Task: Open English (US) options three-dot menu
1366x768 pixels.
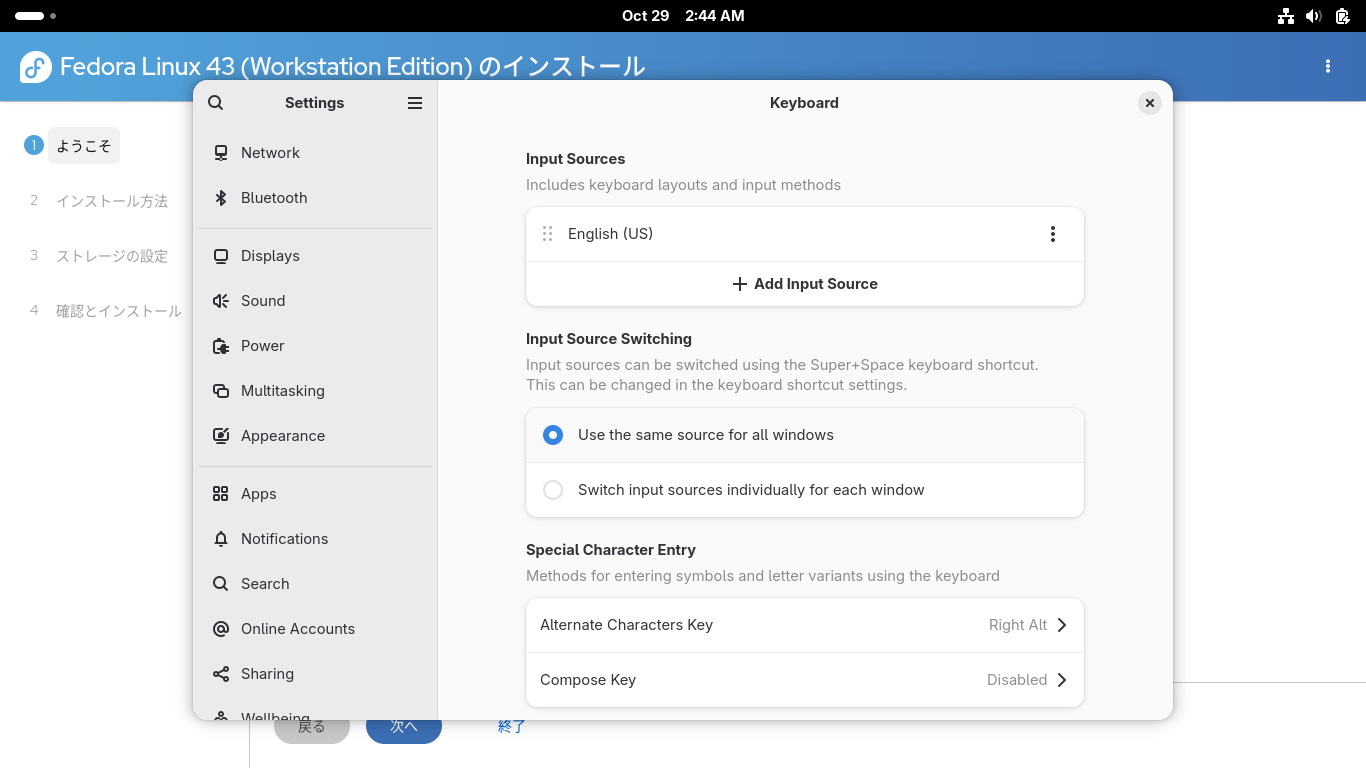Action: (1052, 234)
